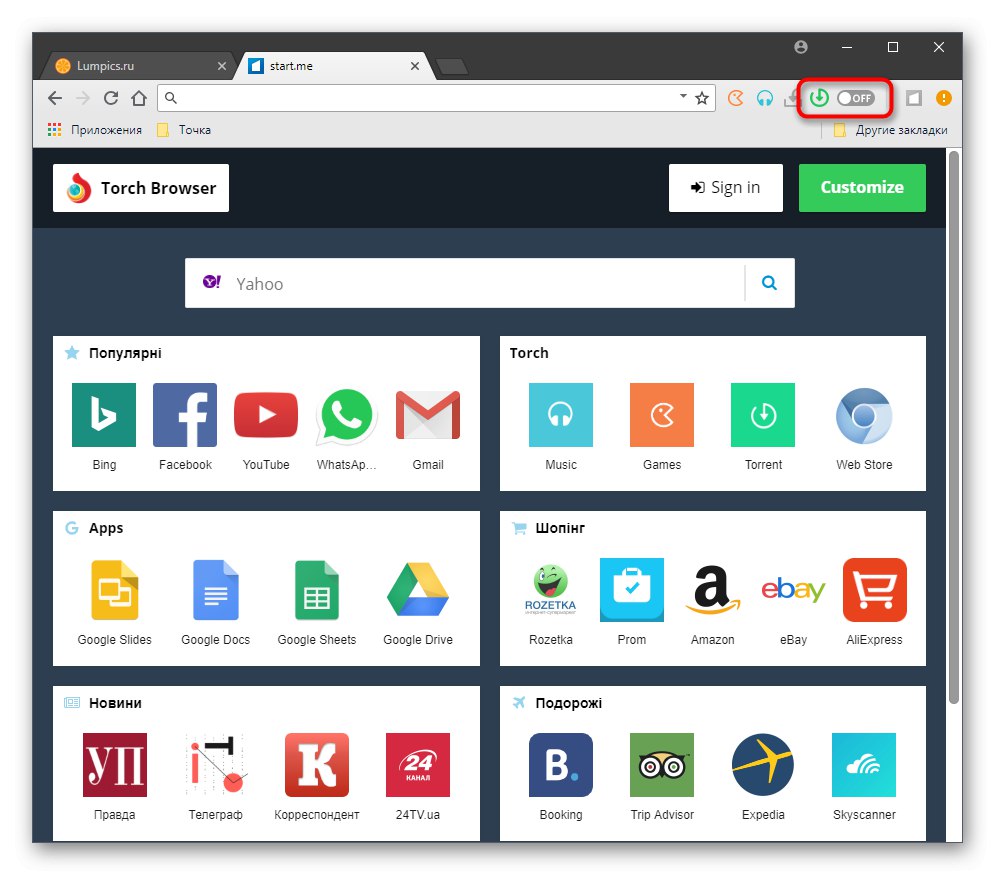
Task: Expand the address bar dropdown arrow
Action: (683, 96)
